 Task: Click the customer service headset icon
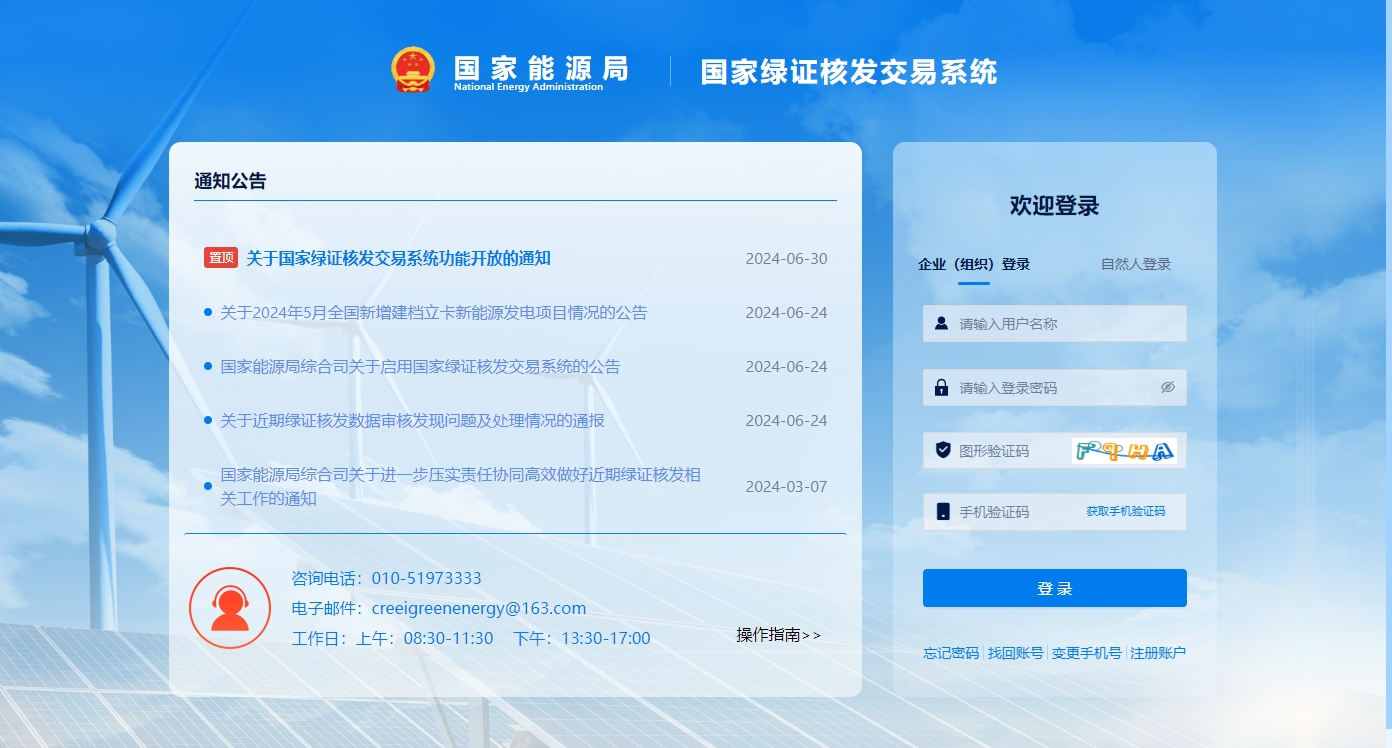point(230,607)
